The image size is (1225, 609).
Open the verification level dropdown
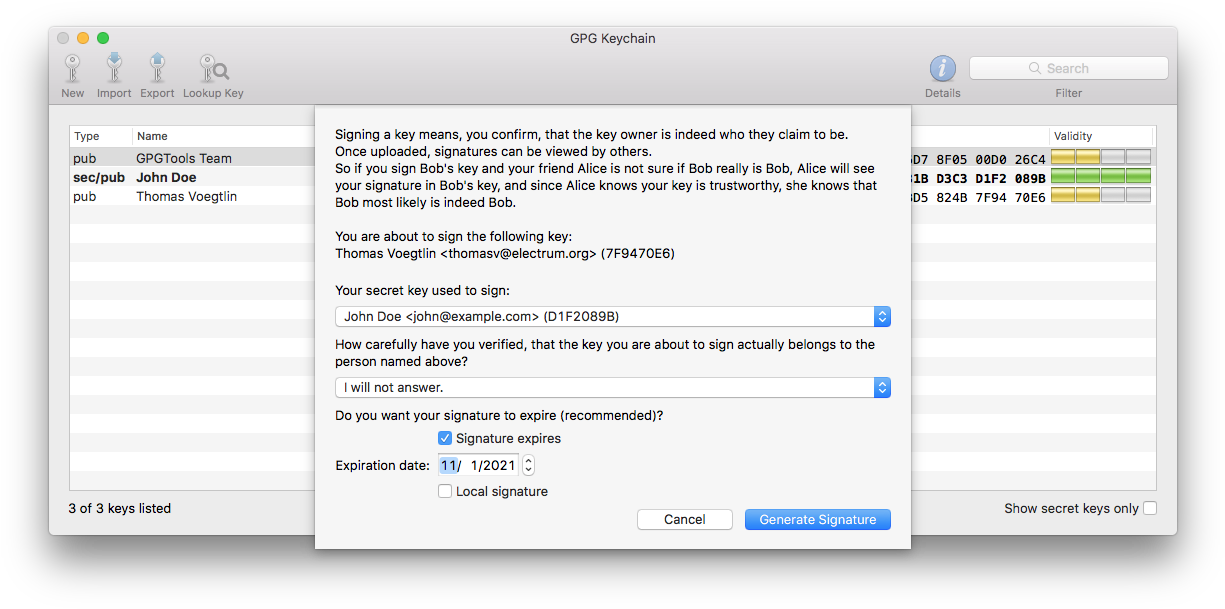[x=612, y=387]
